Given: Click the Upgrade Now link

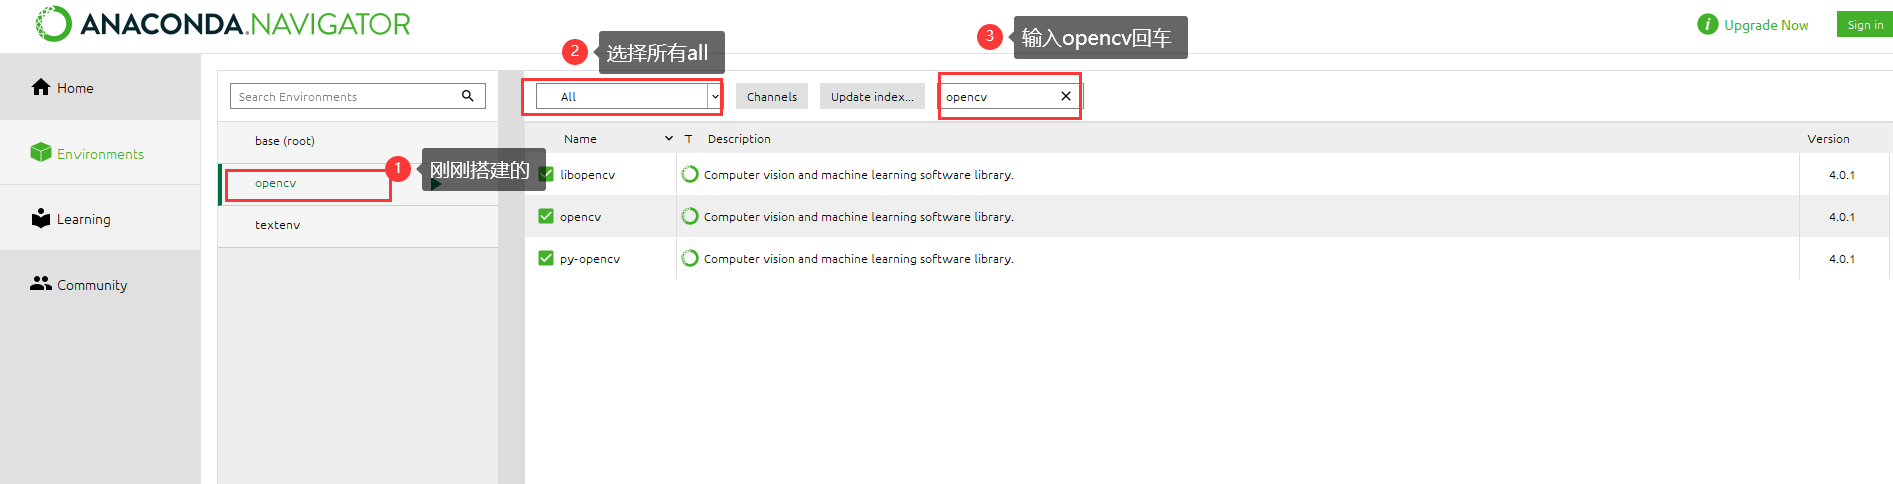Looking at the screenshot, I should 1766,25.
